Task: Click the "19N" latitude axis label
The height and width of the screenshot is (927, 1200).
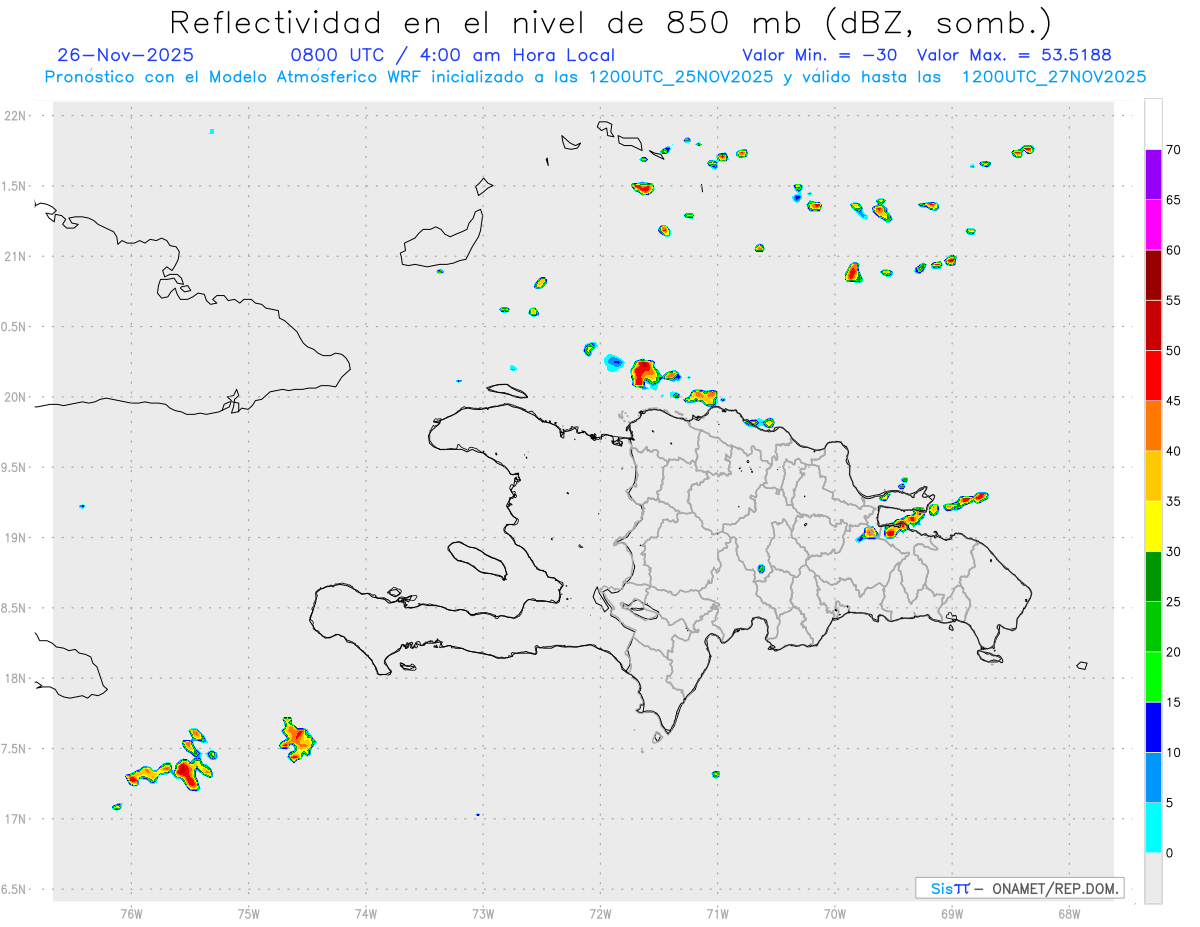Action: tap(17, 538)
